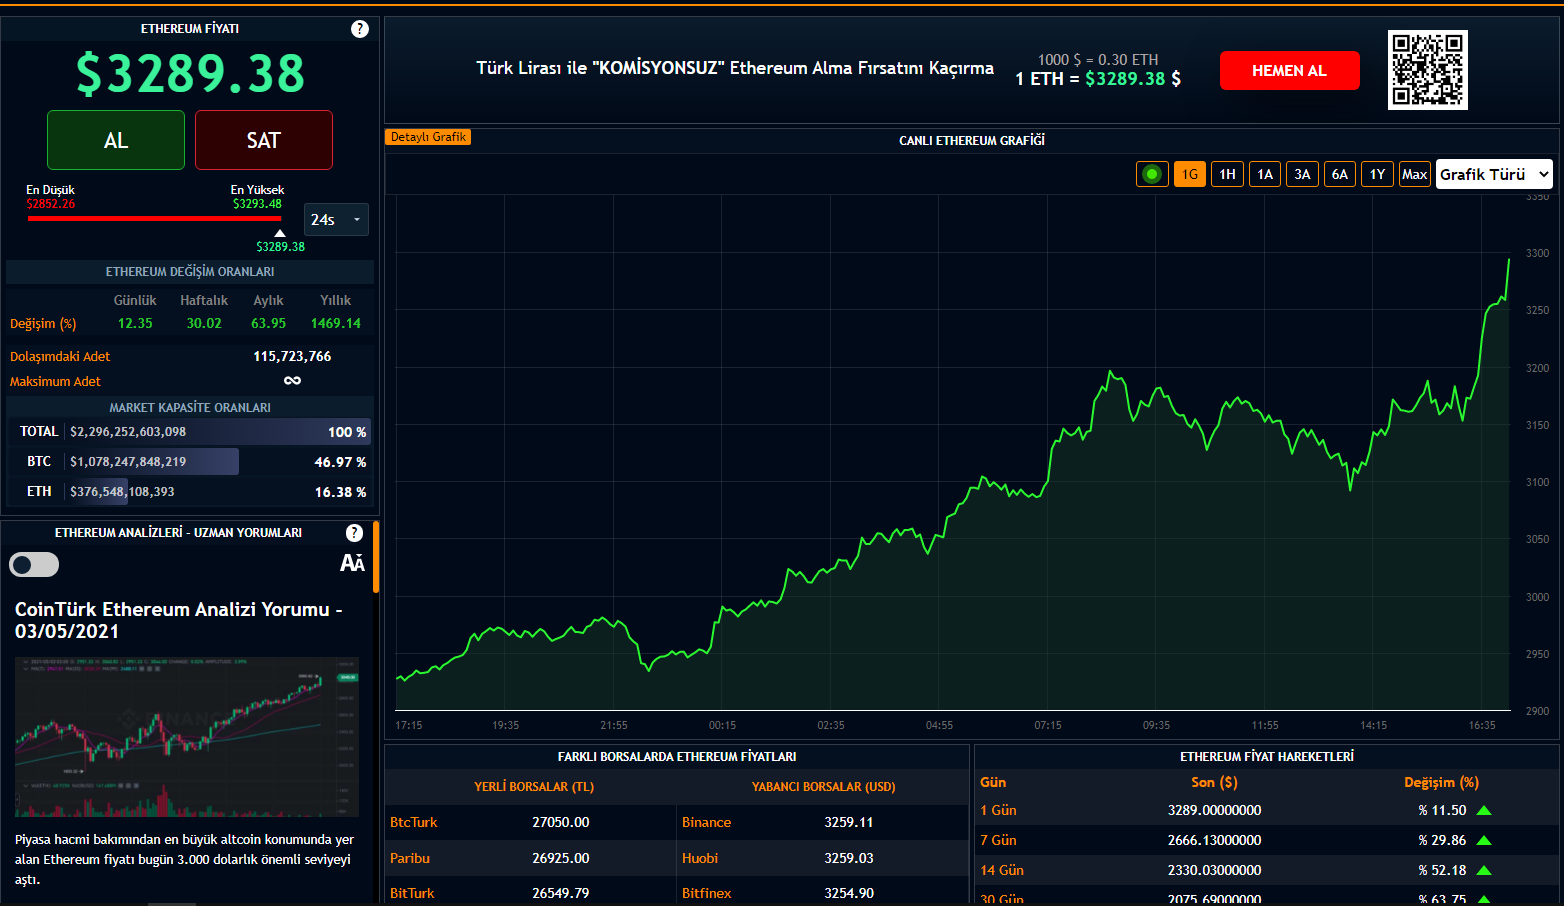Open the Huobi exchange link
Image resolution: width=1564 pixels, height=906 pixels.
[700, 859]
